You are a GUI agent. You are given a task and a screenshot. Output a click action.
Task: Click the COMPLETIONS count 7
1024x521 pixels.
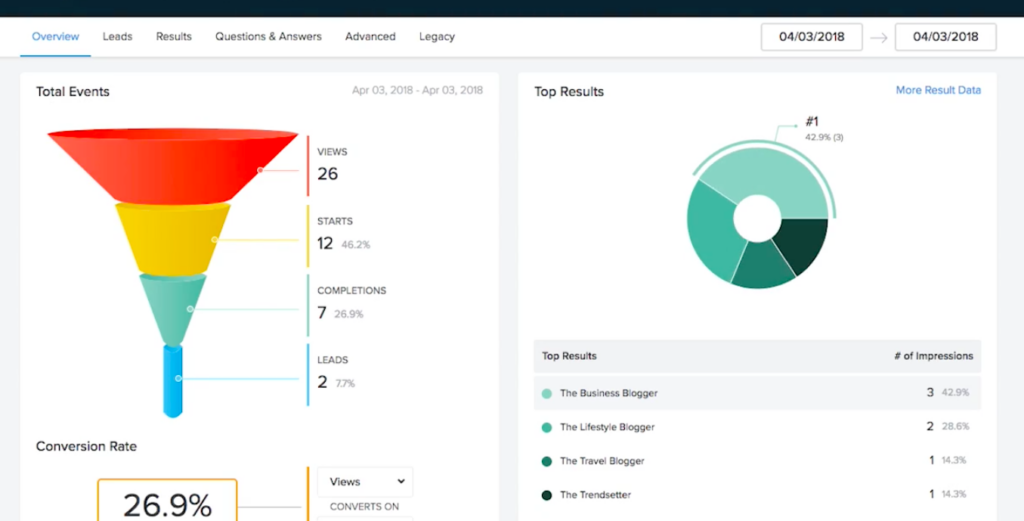tap(322, 313)
